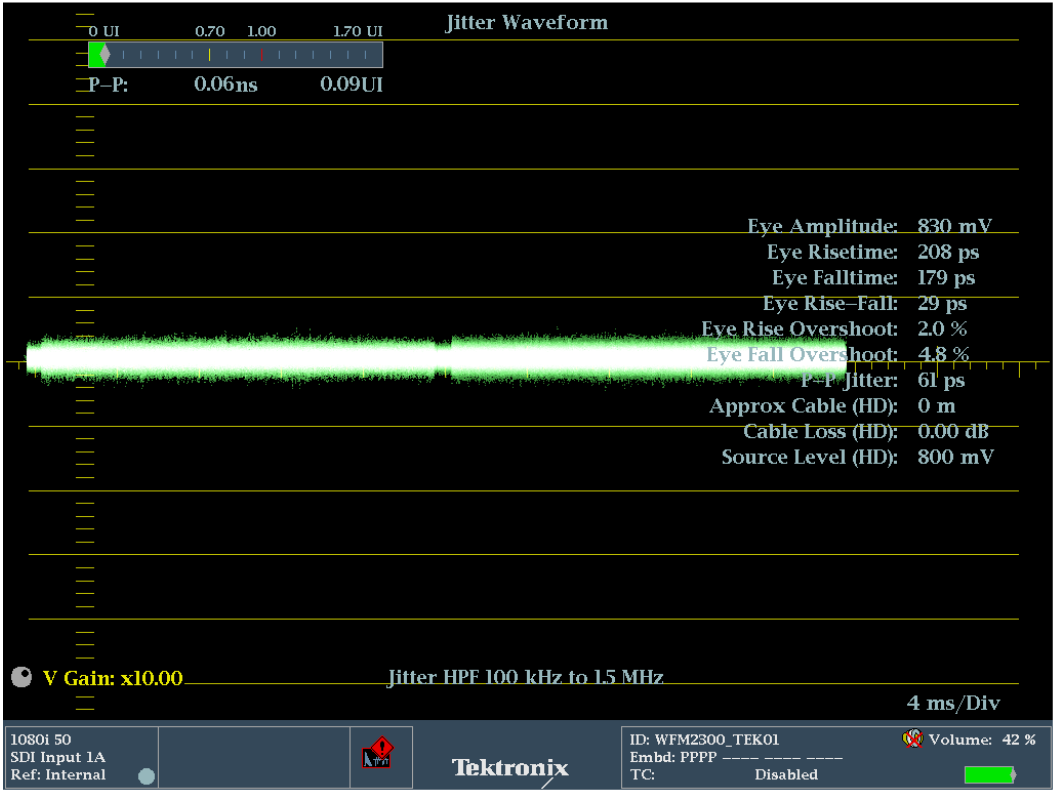The width and height of the screenshot is (1055, 792).
Task: Click the ID: WFM2300_TEK01 text
Action: [704, 740]
